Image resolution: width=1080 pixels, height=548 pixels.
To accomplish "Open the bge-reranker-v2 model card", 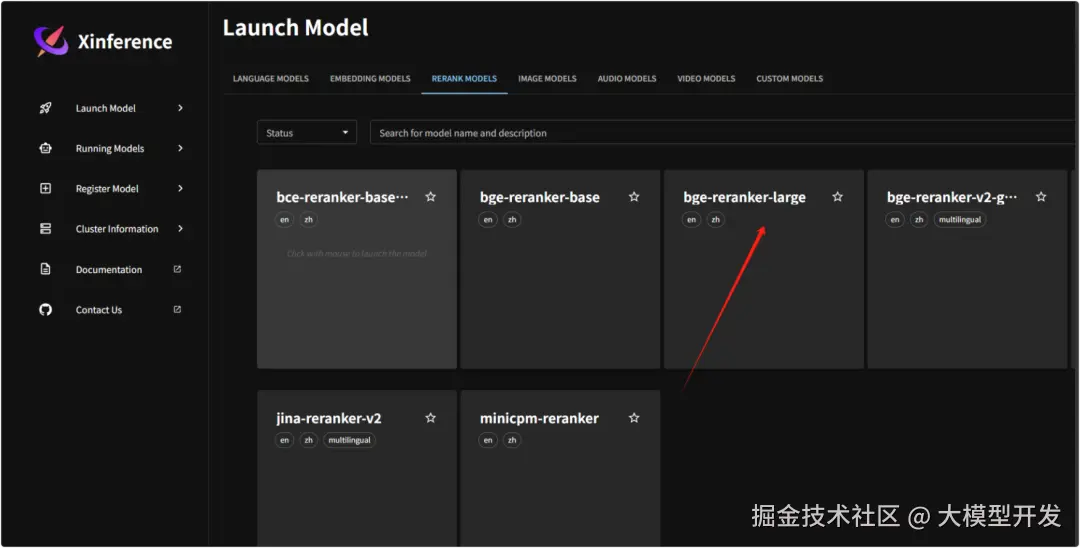I will [x=967, y=269].
